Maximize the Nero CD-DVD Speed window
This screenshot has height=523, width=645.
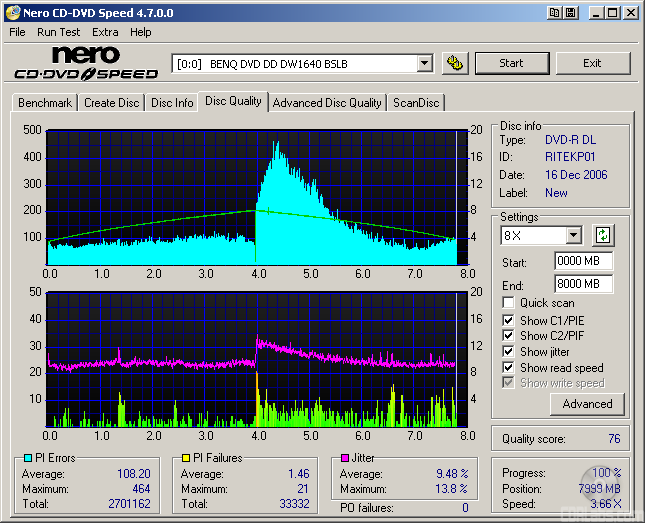(x=611, y=13)
